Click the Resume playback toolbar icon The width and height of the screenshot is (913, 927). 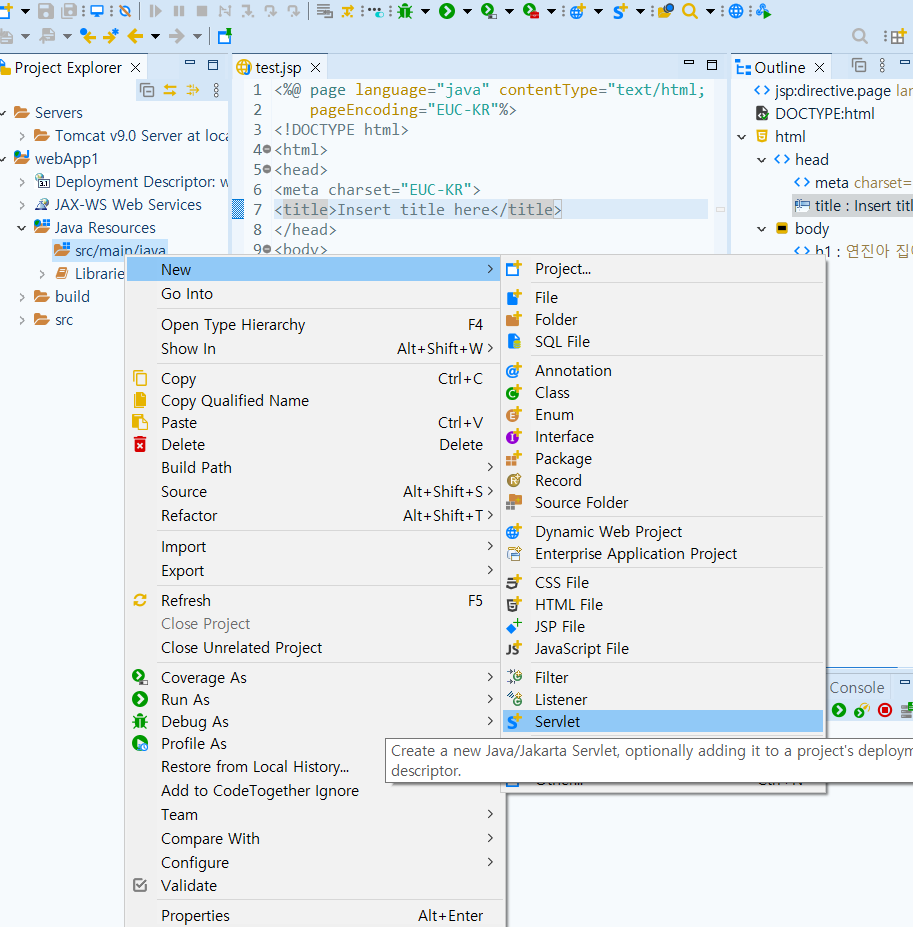(x=156, y=11)
